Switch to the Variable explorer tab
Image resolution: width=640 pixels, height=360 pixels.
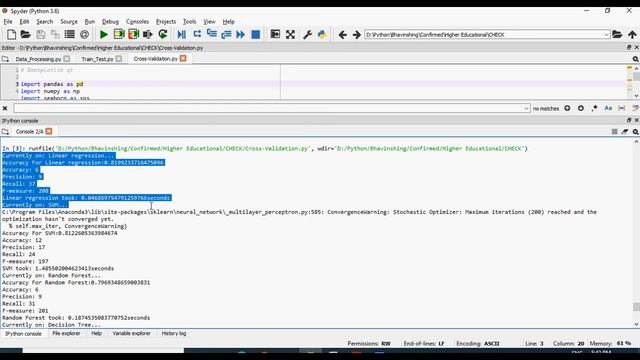(131, 333)
